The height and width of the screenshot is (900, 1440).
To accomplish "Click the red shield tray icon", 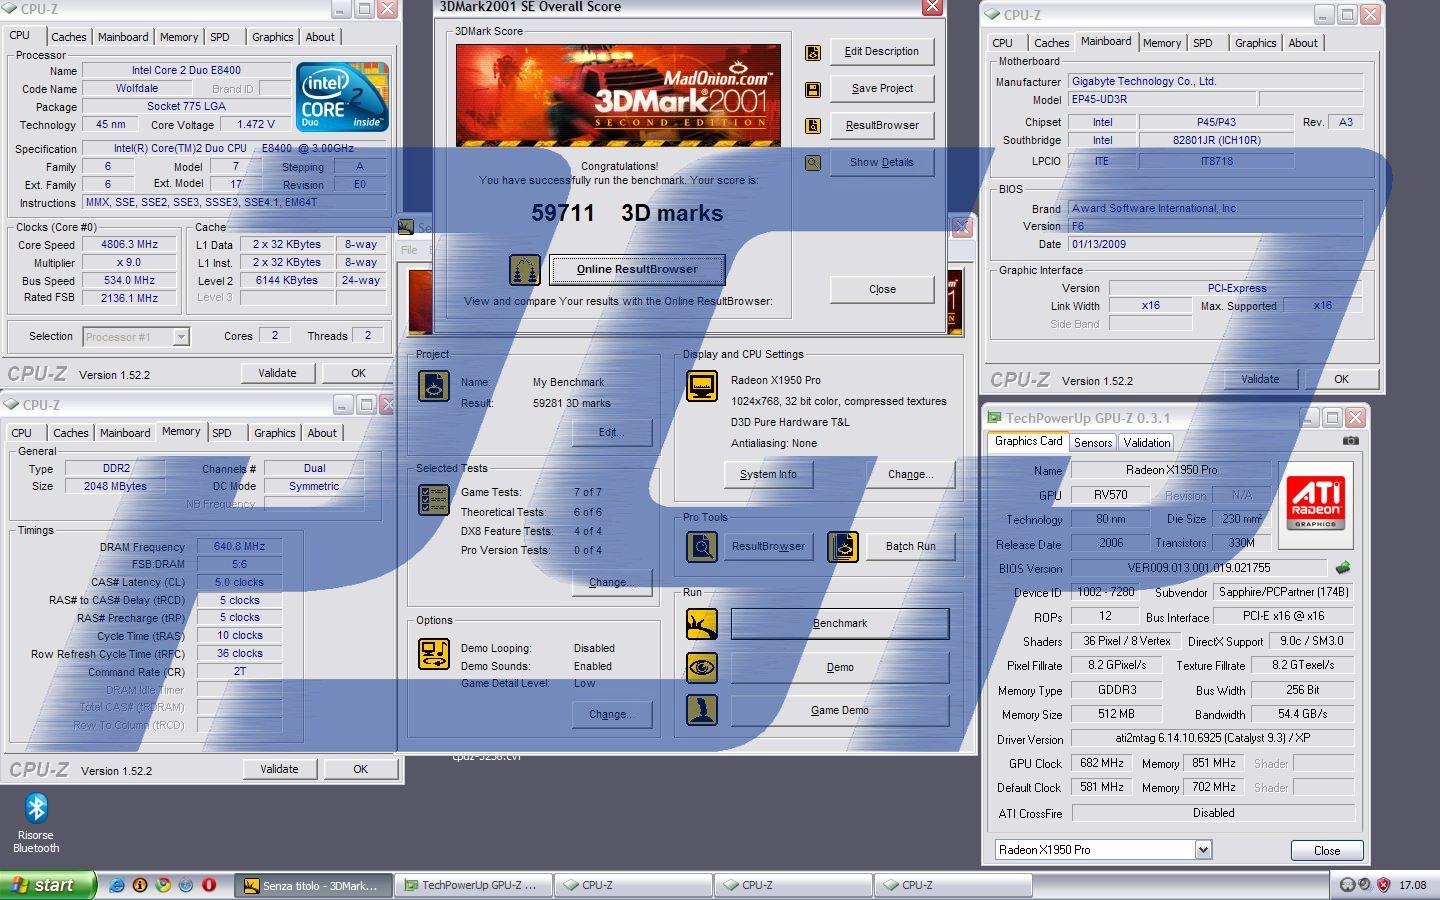I will click(x=1384, y=885).
